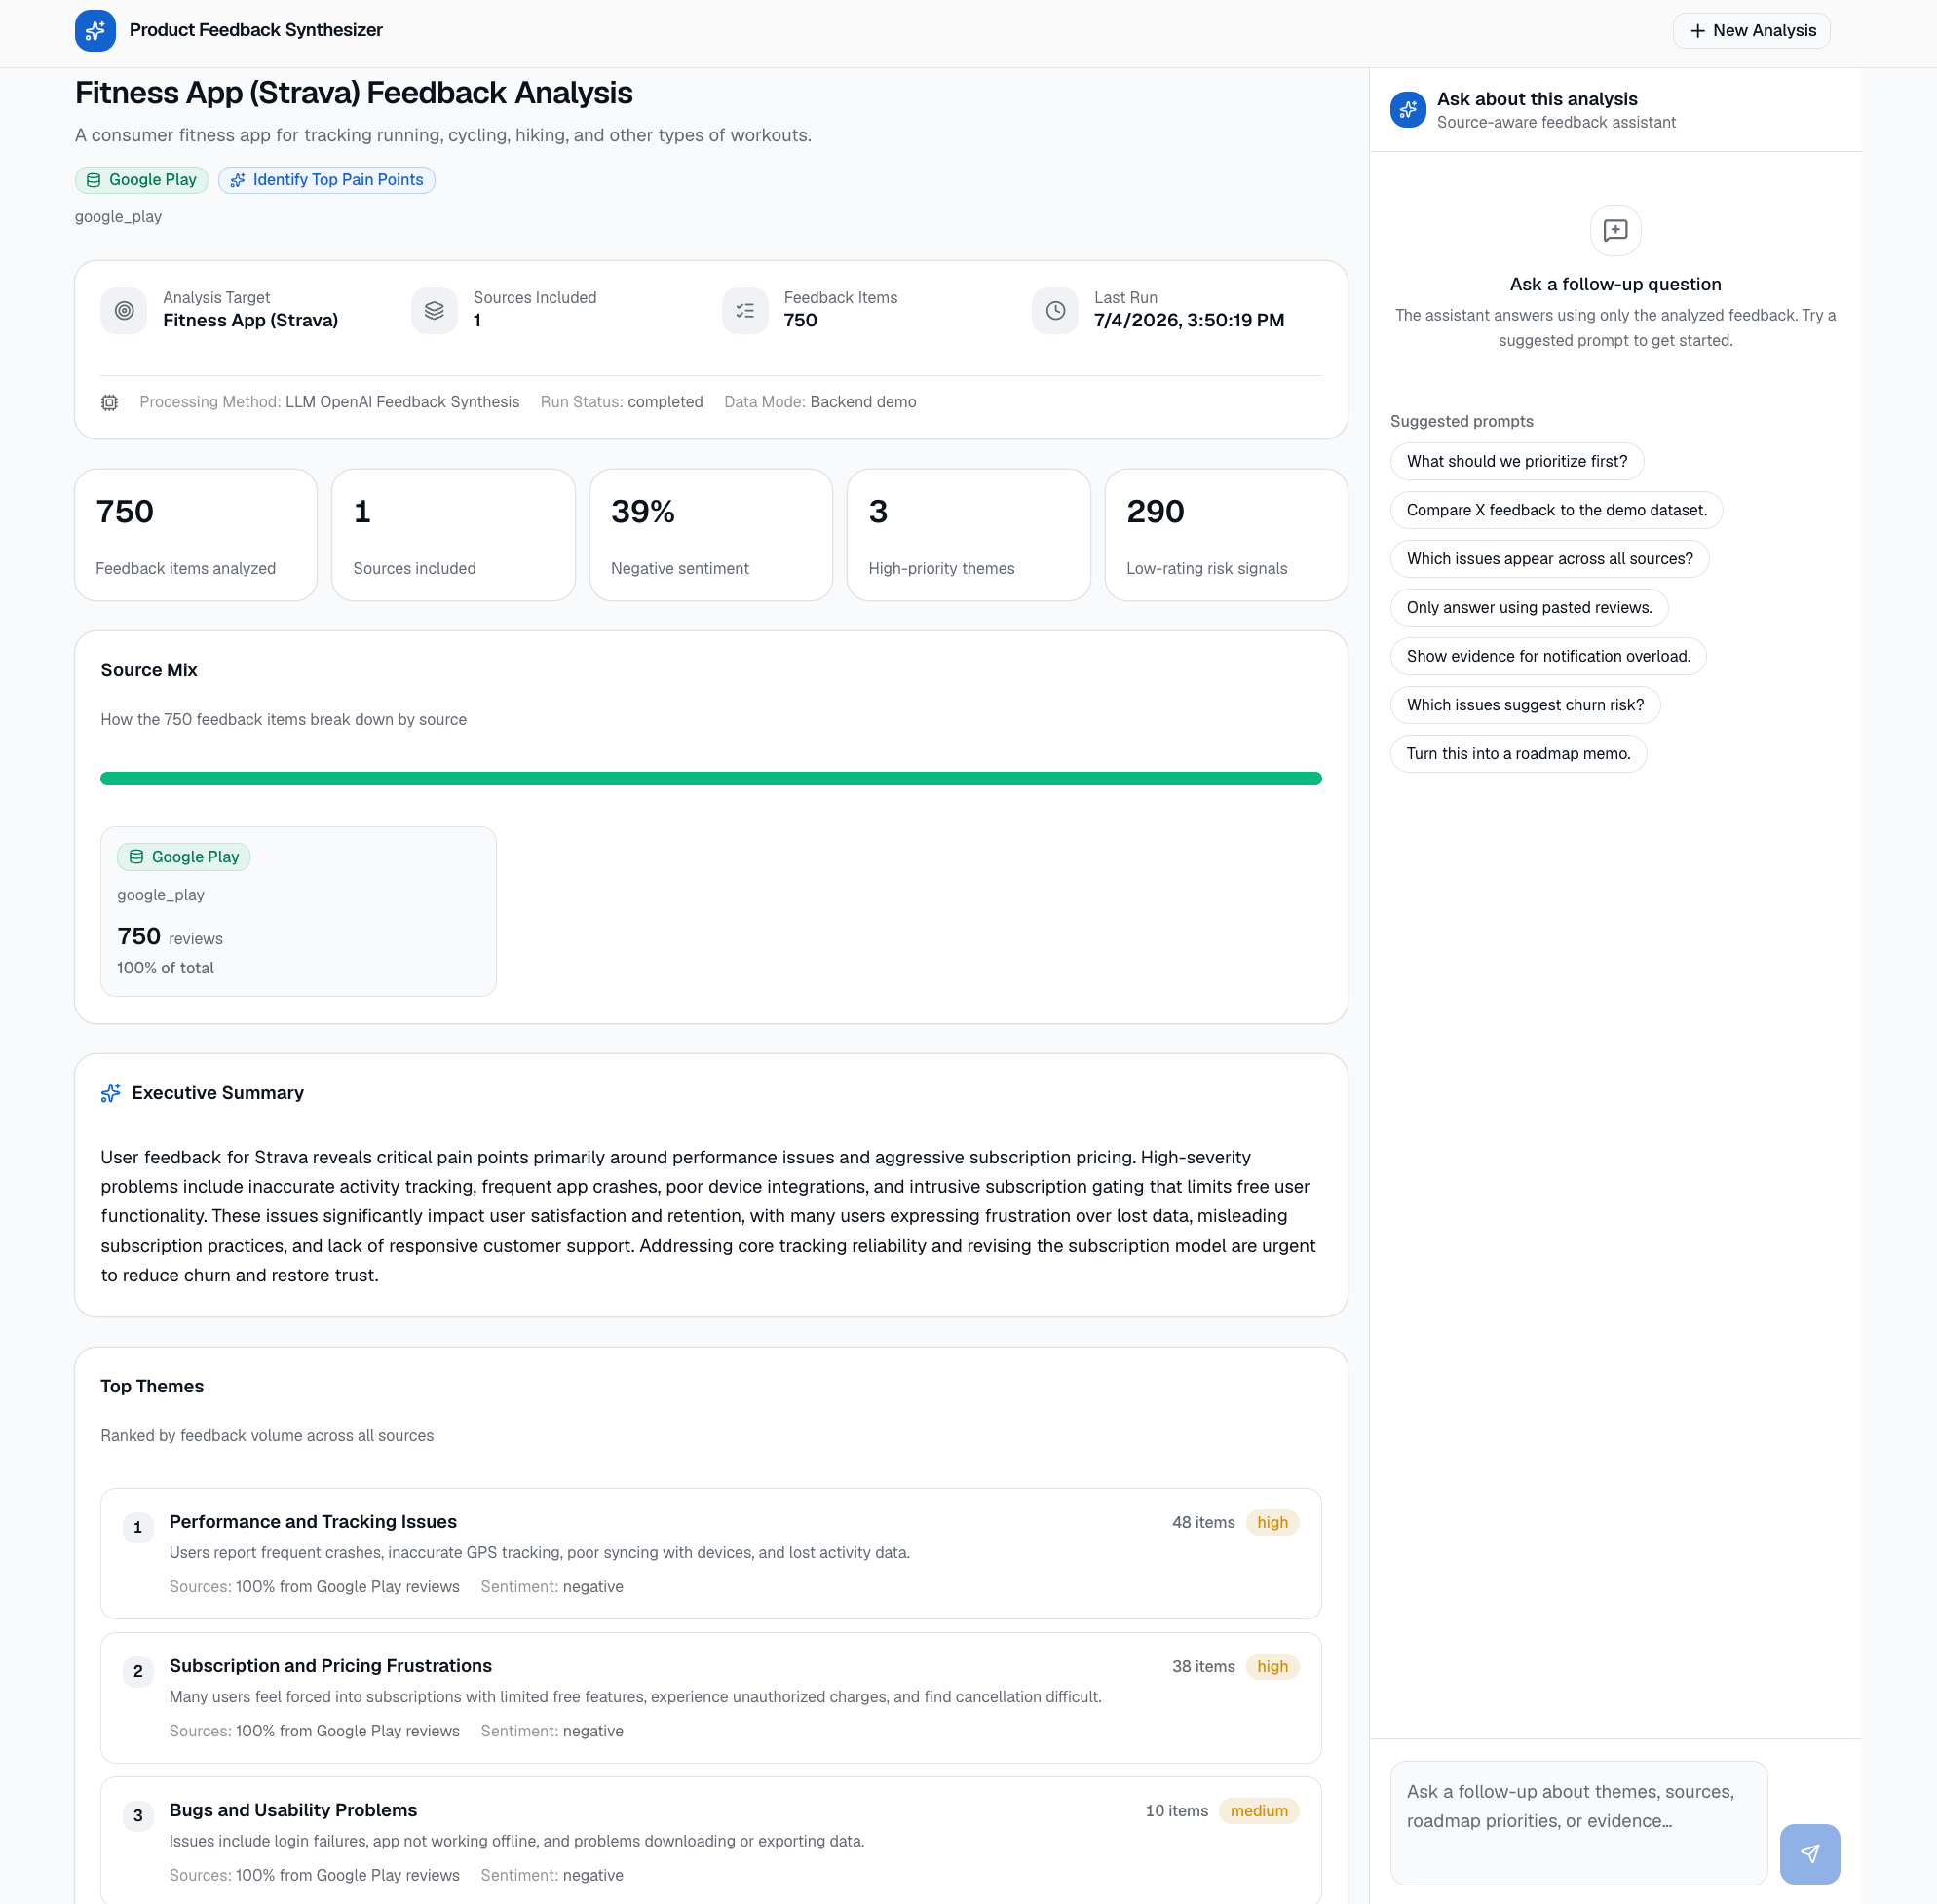This screenshot has width=1937, height=1904.
Task: Click the follow-up question message-plus icon
Action: (1615, 231)
